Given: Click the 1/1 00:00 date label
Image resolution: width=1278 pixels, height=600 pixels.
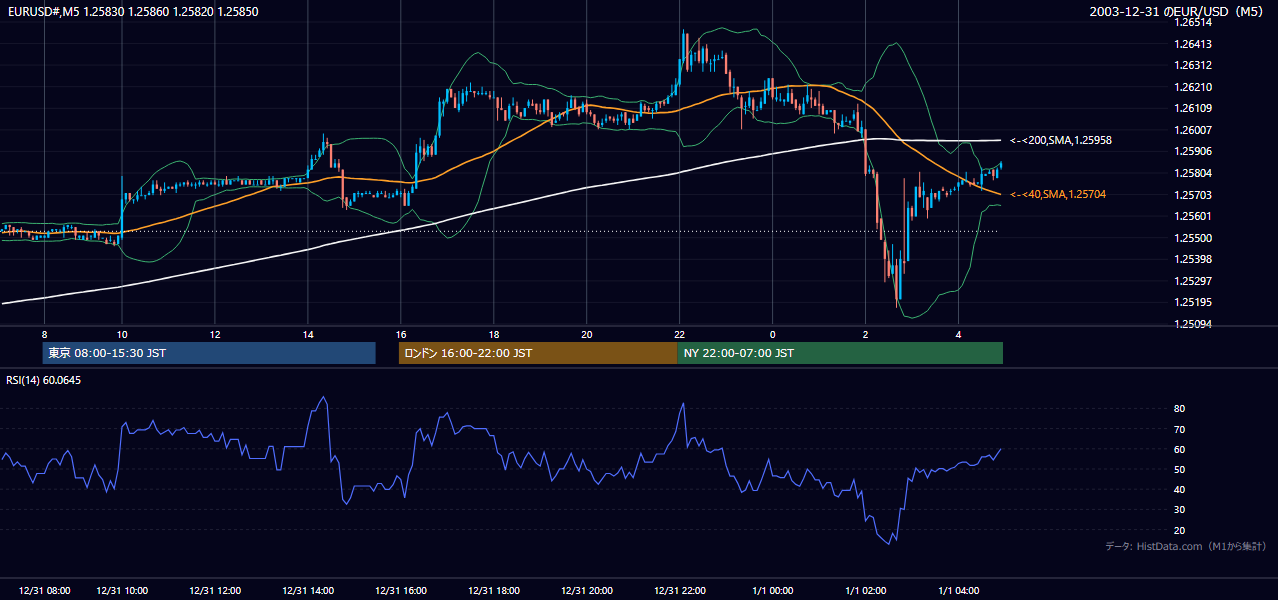Looking at the screenshot, I should (773, 591).
